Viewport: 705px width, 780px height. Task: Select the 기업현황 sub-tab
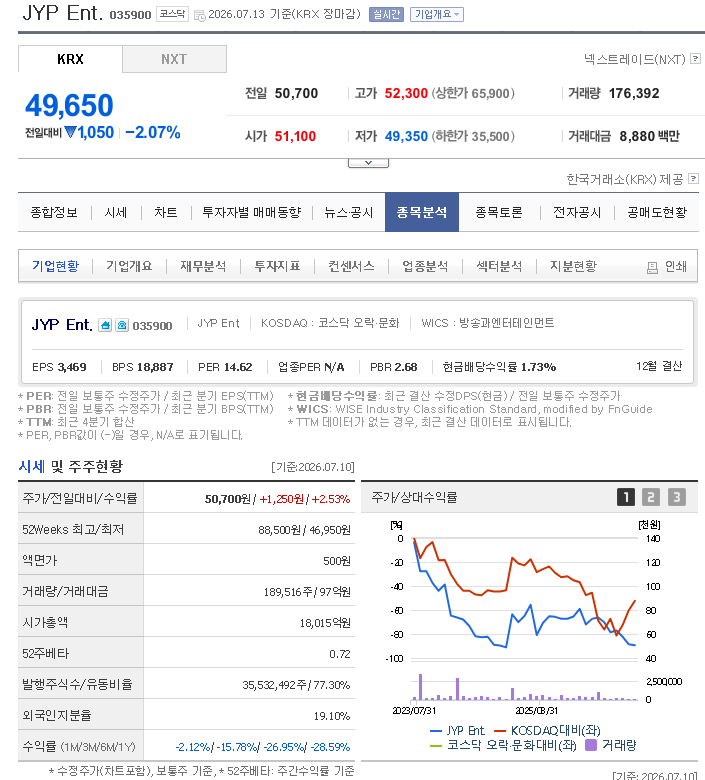55,266
